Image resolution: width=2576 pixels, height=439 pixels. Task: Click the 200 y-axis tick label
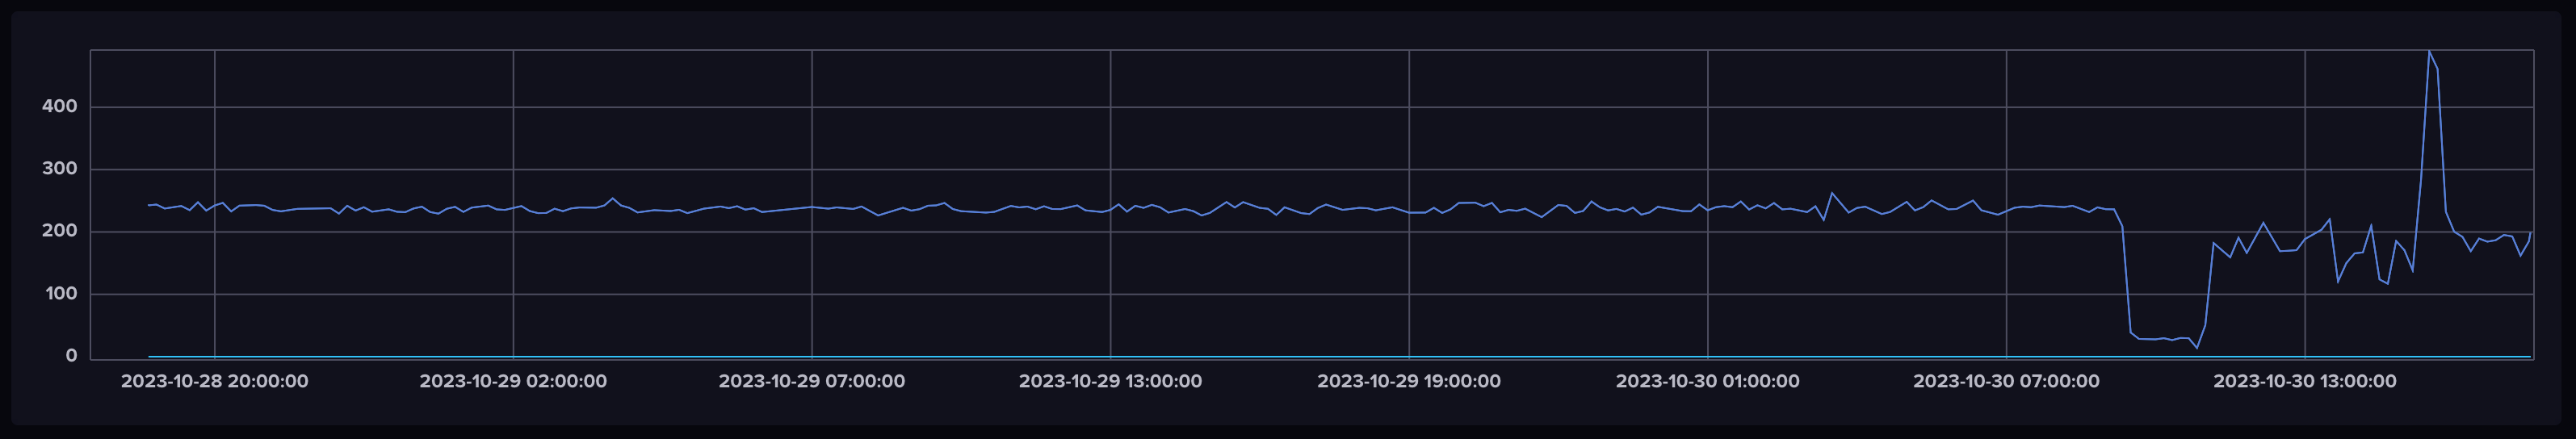(59, 231)
